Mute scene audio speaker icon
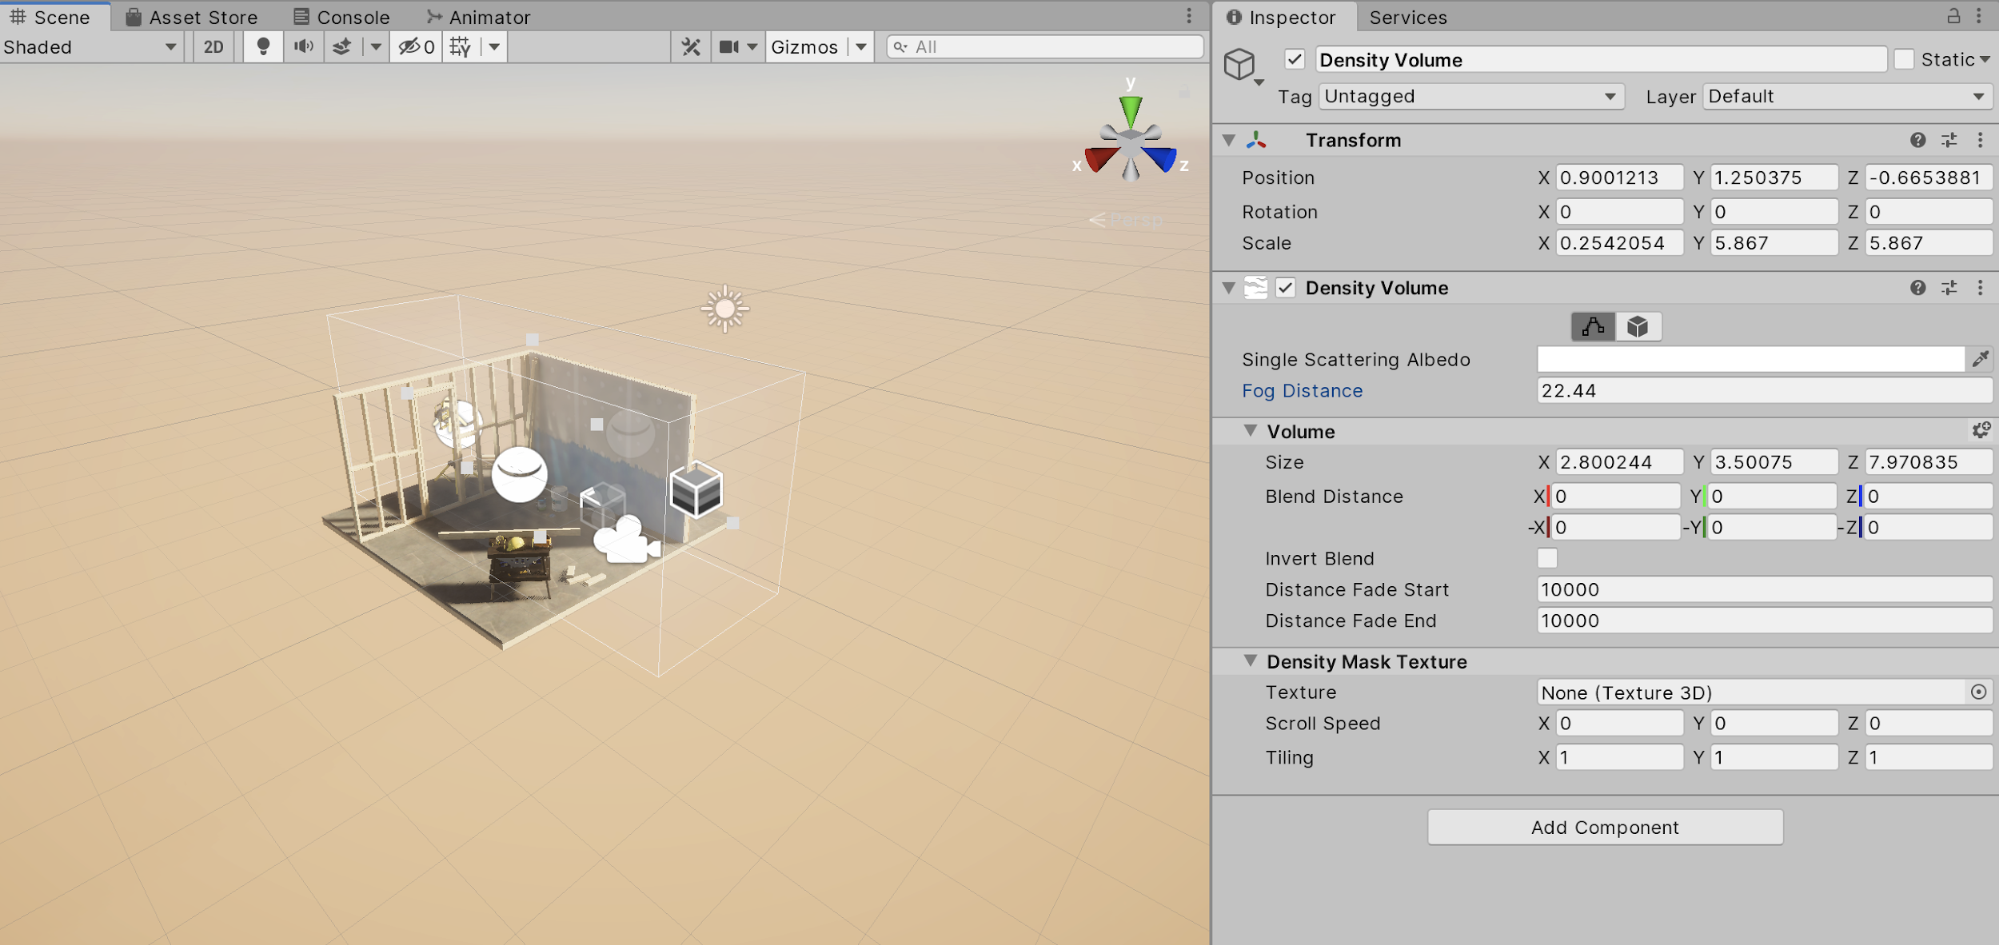Viewport: 1999px width, 946px height. 304,47
